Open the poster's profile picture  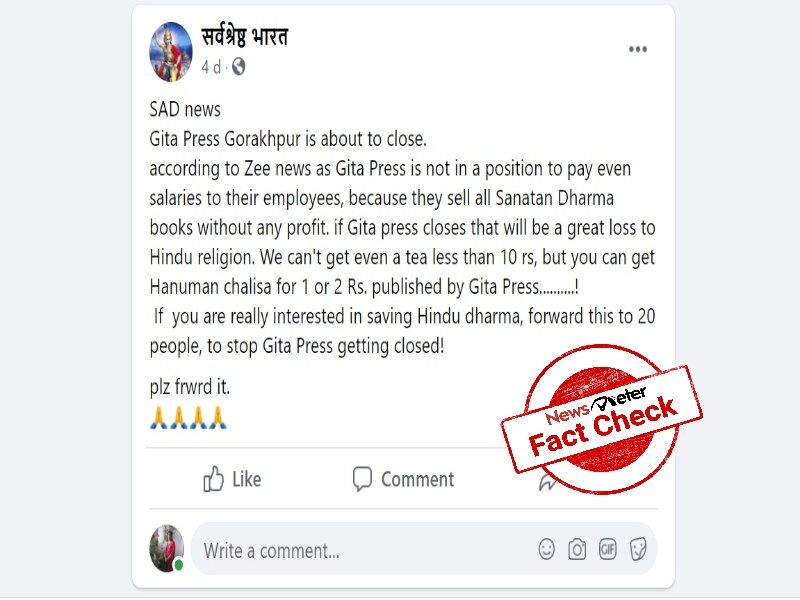(170, 52)
